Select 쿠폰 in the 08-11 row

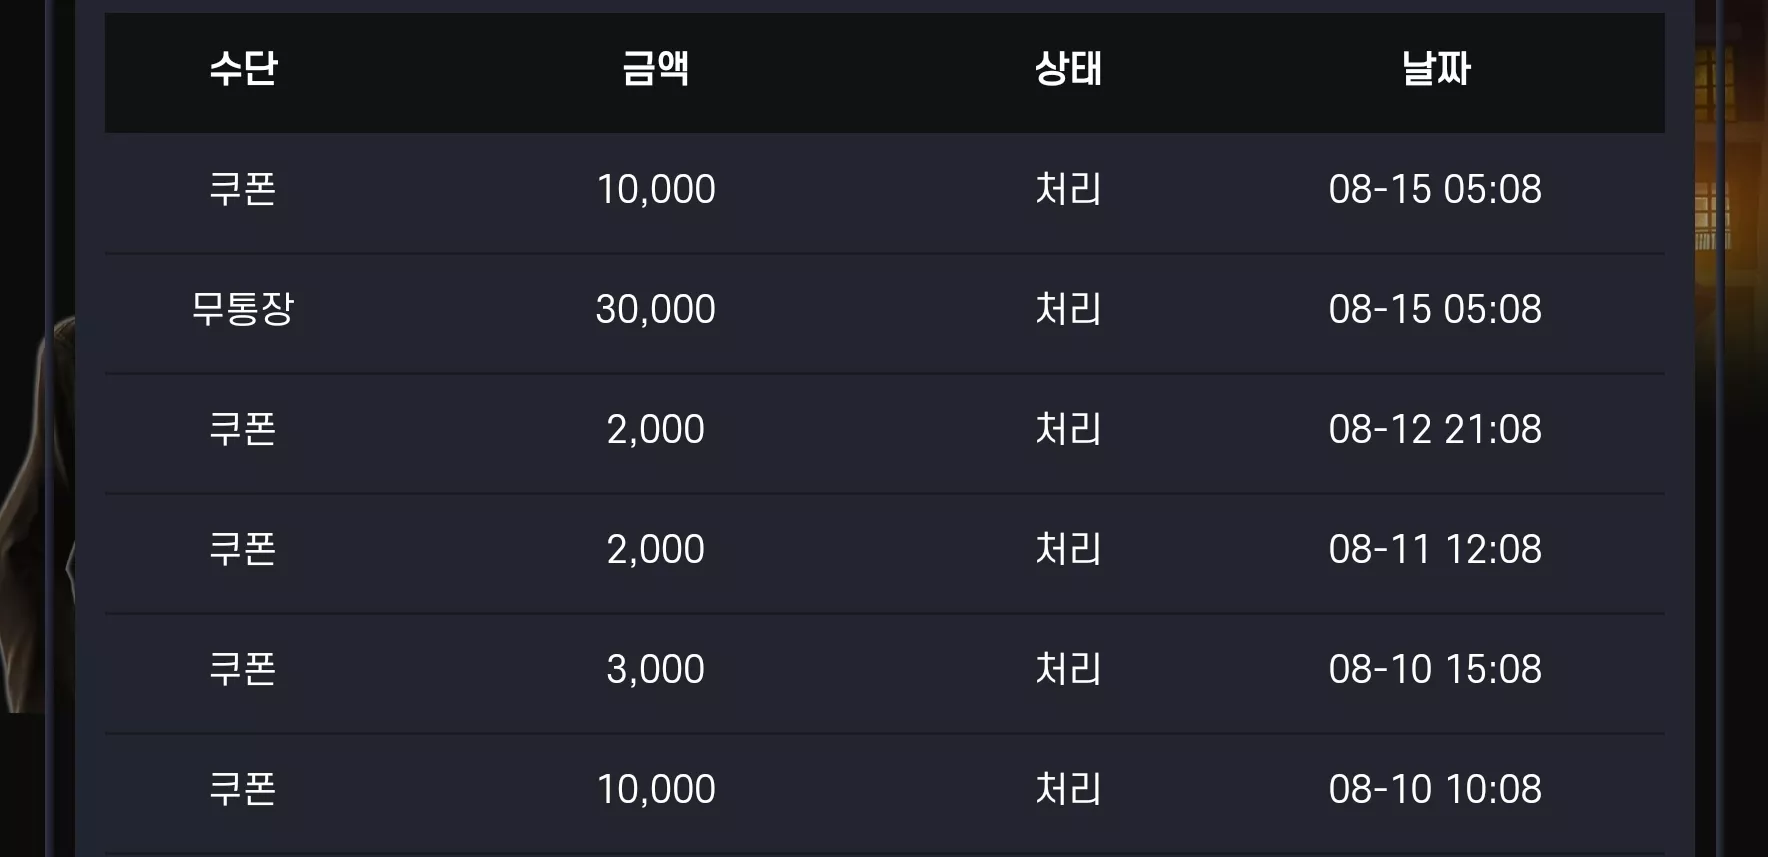pos(243,549)
